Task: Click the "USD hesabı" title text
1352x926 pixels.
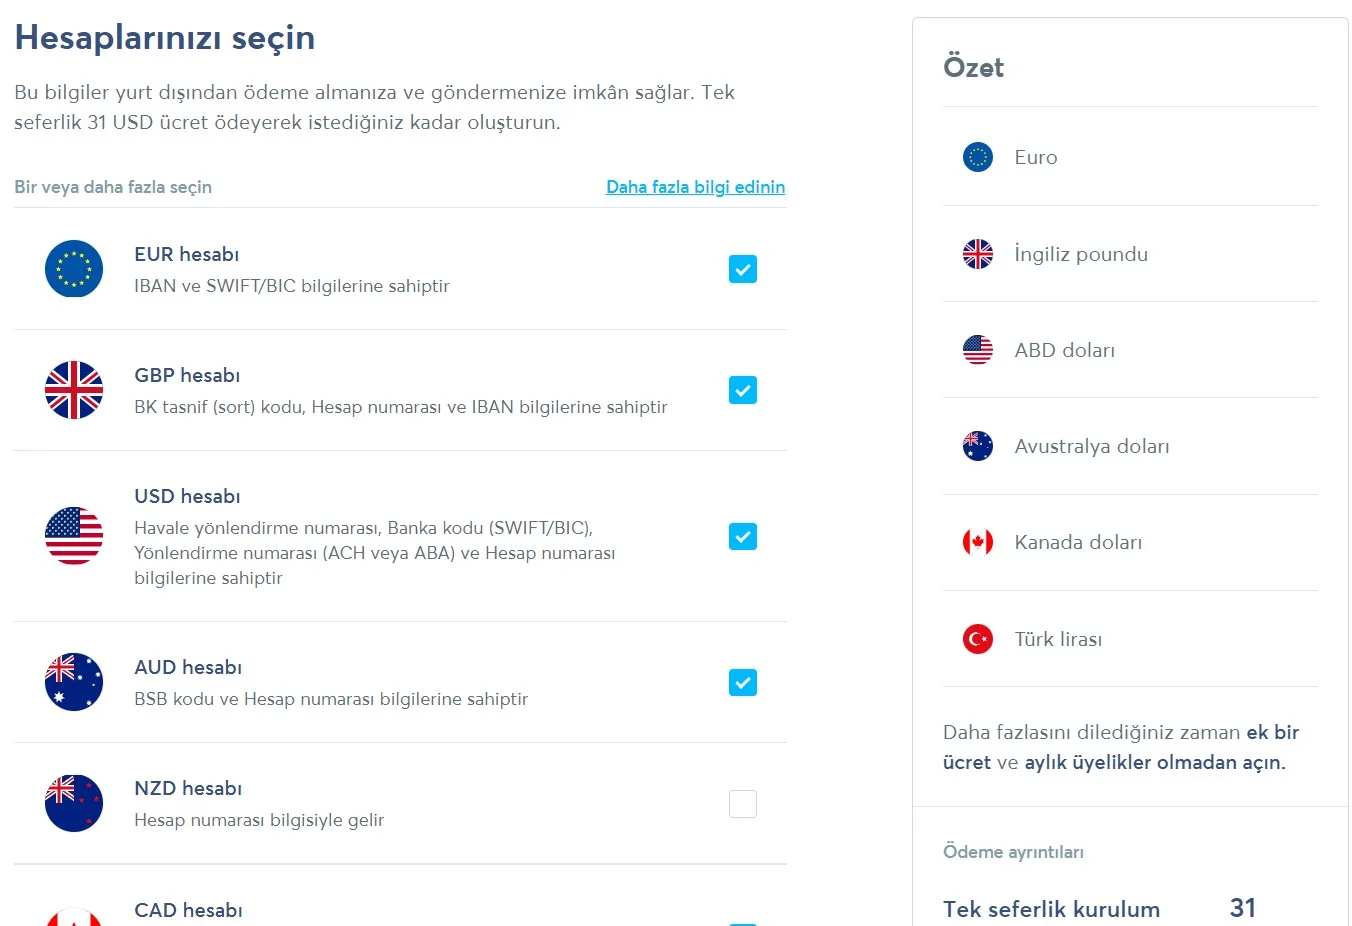Action: coord(187,496)
